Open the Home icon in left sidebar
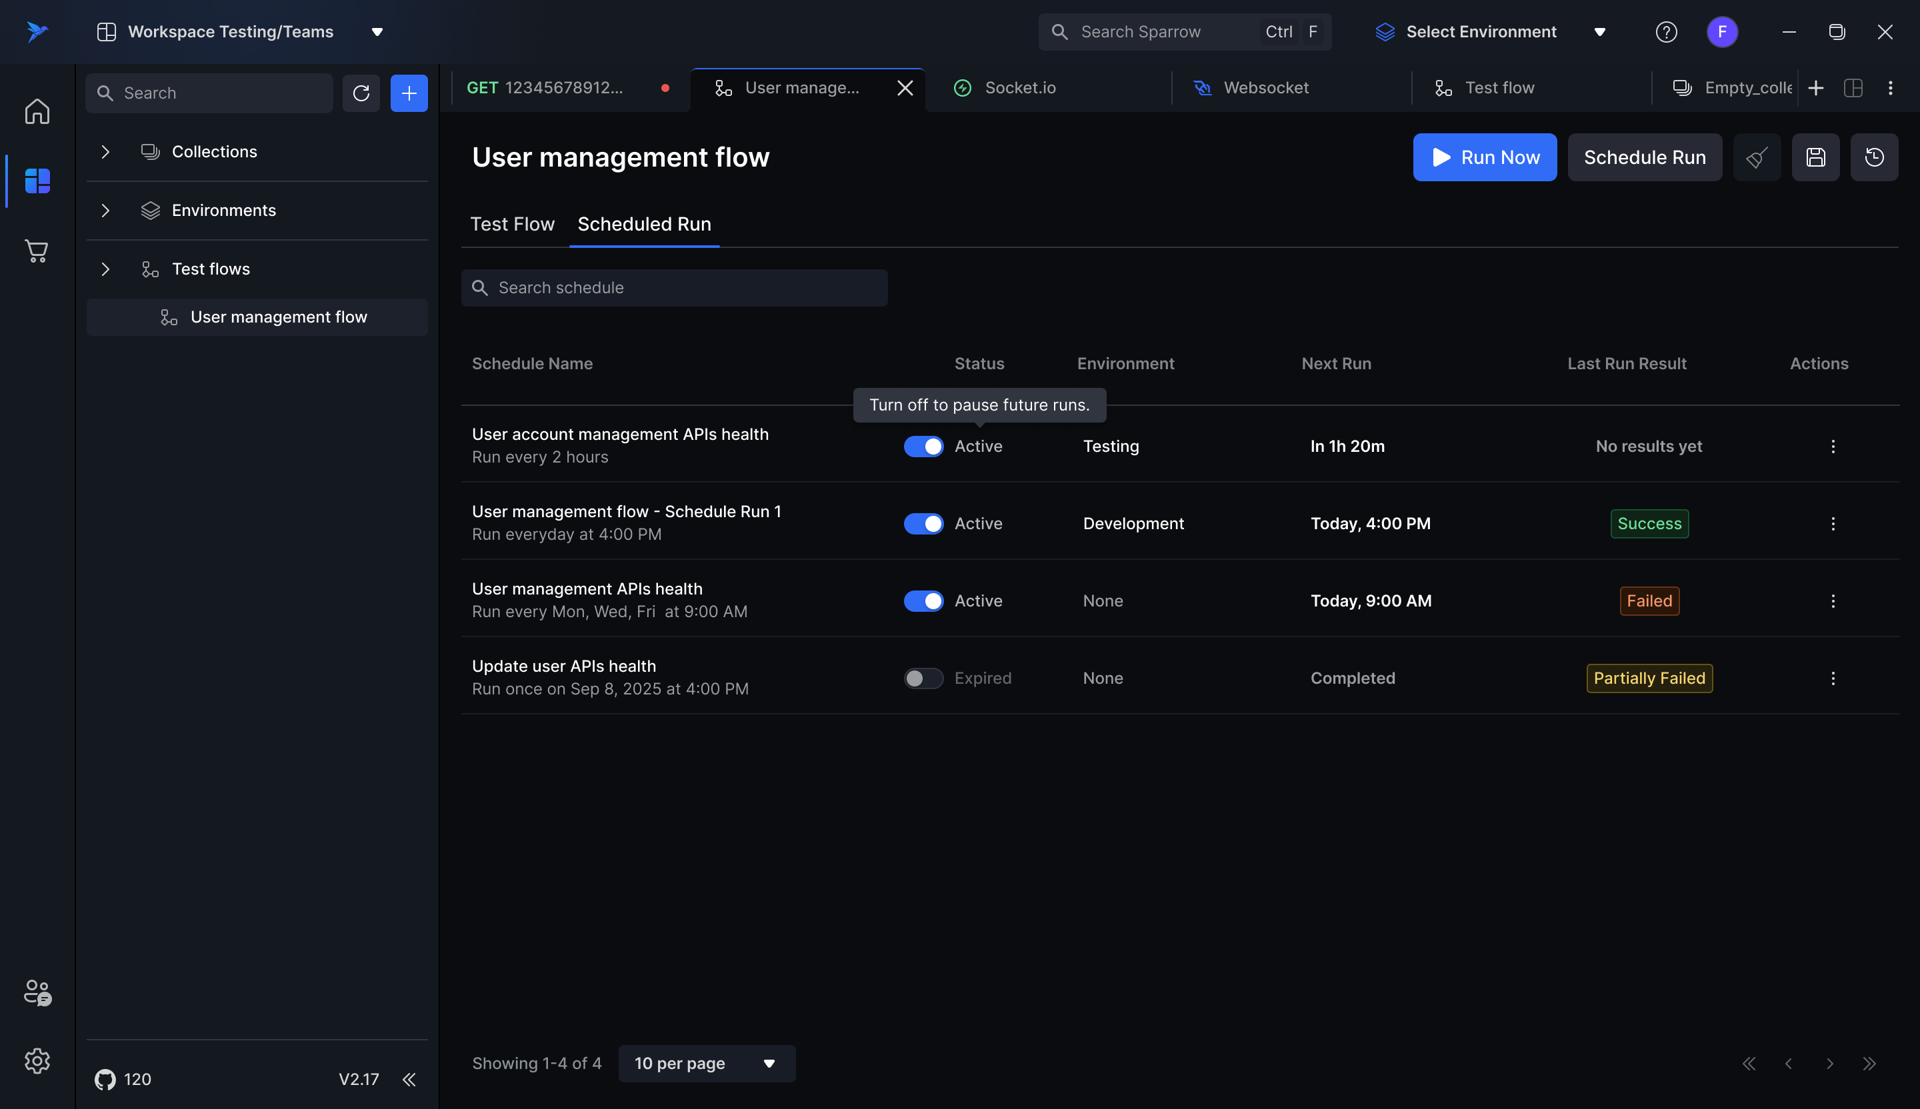Screen dimensions: 1920x1109 37,111
